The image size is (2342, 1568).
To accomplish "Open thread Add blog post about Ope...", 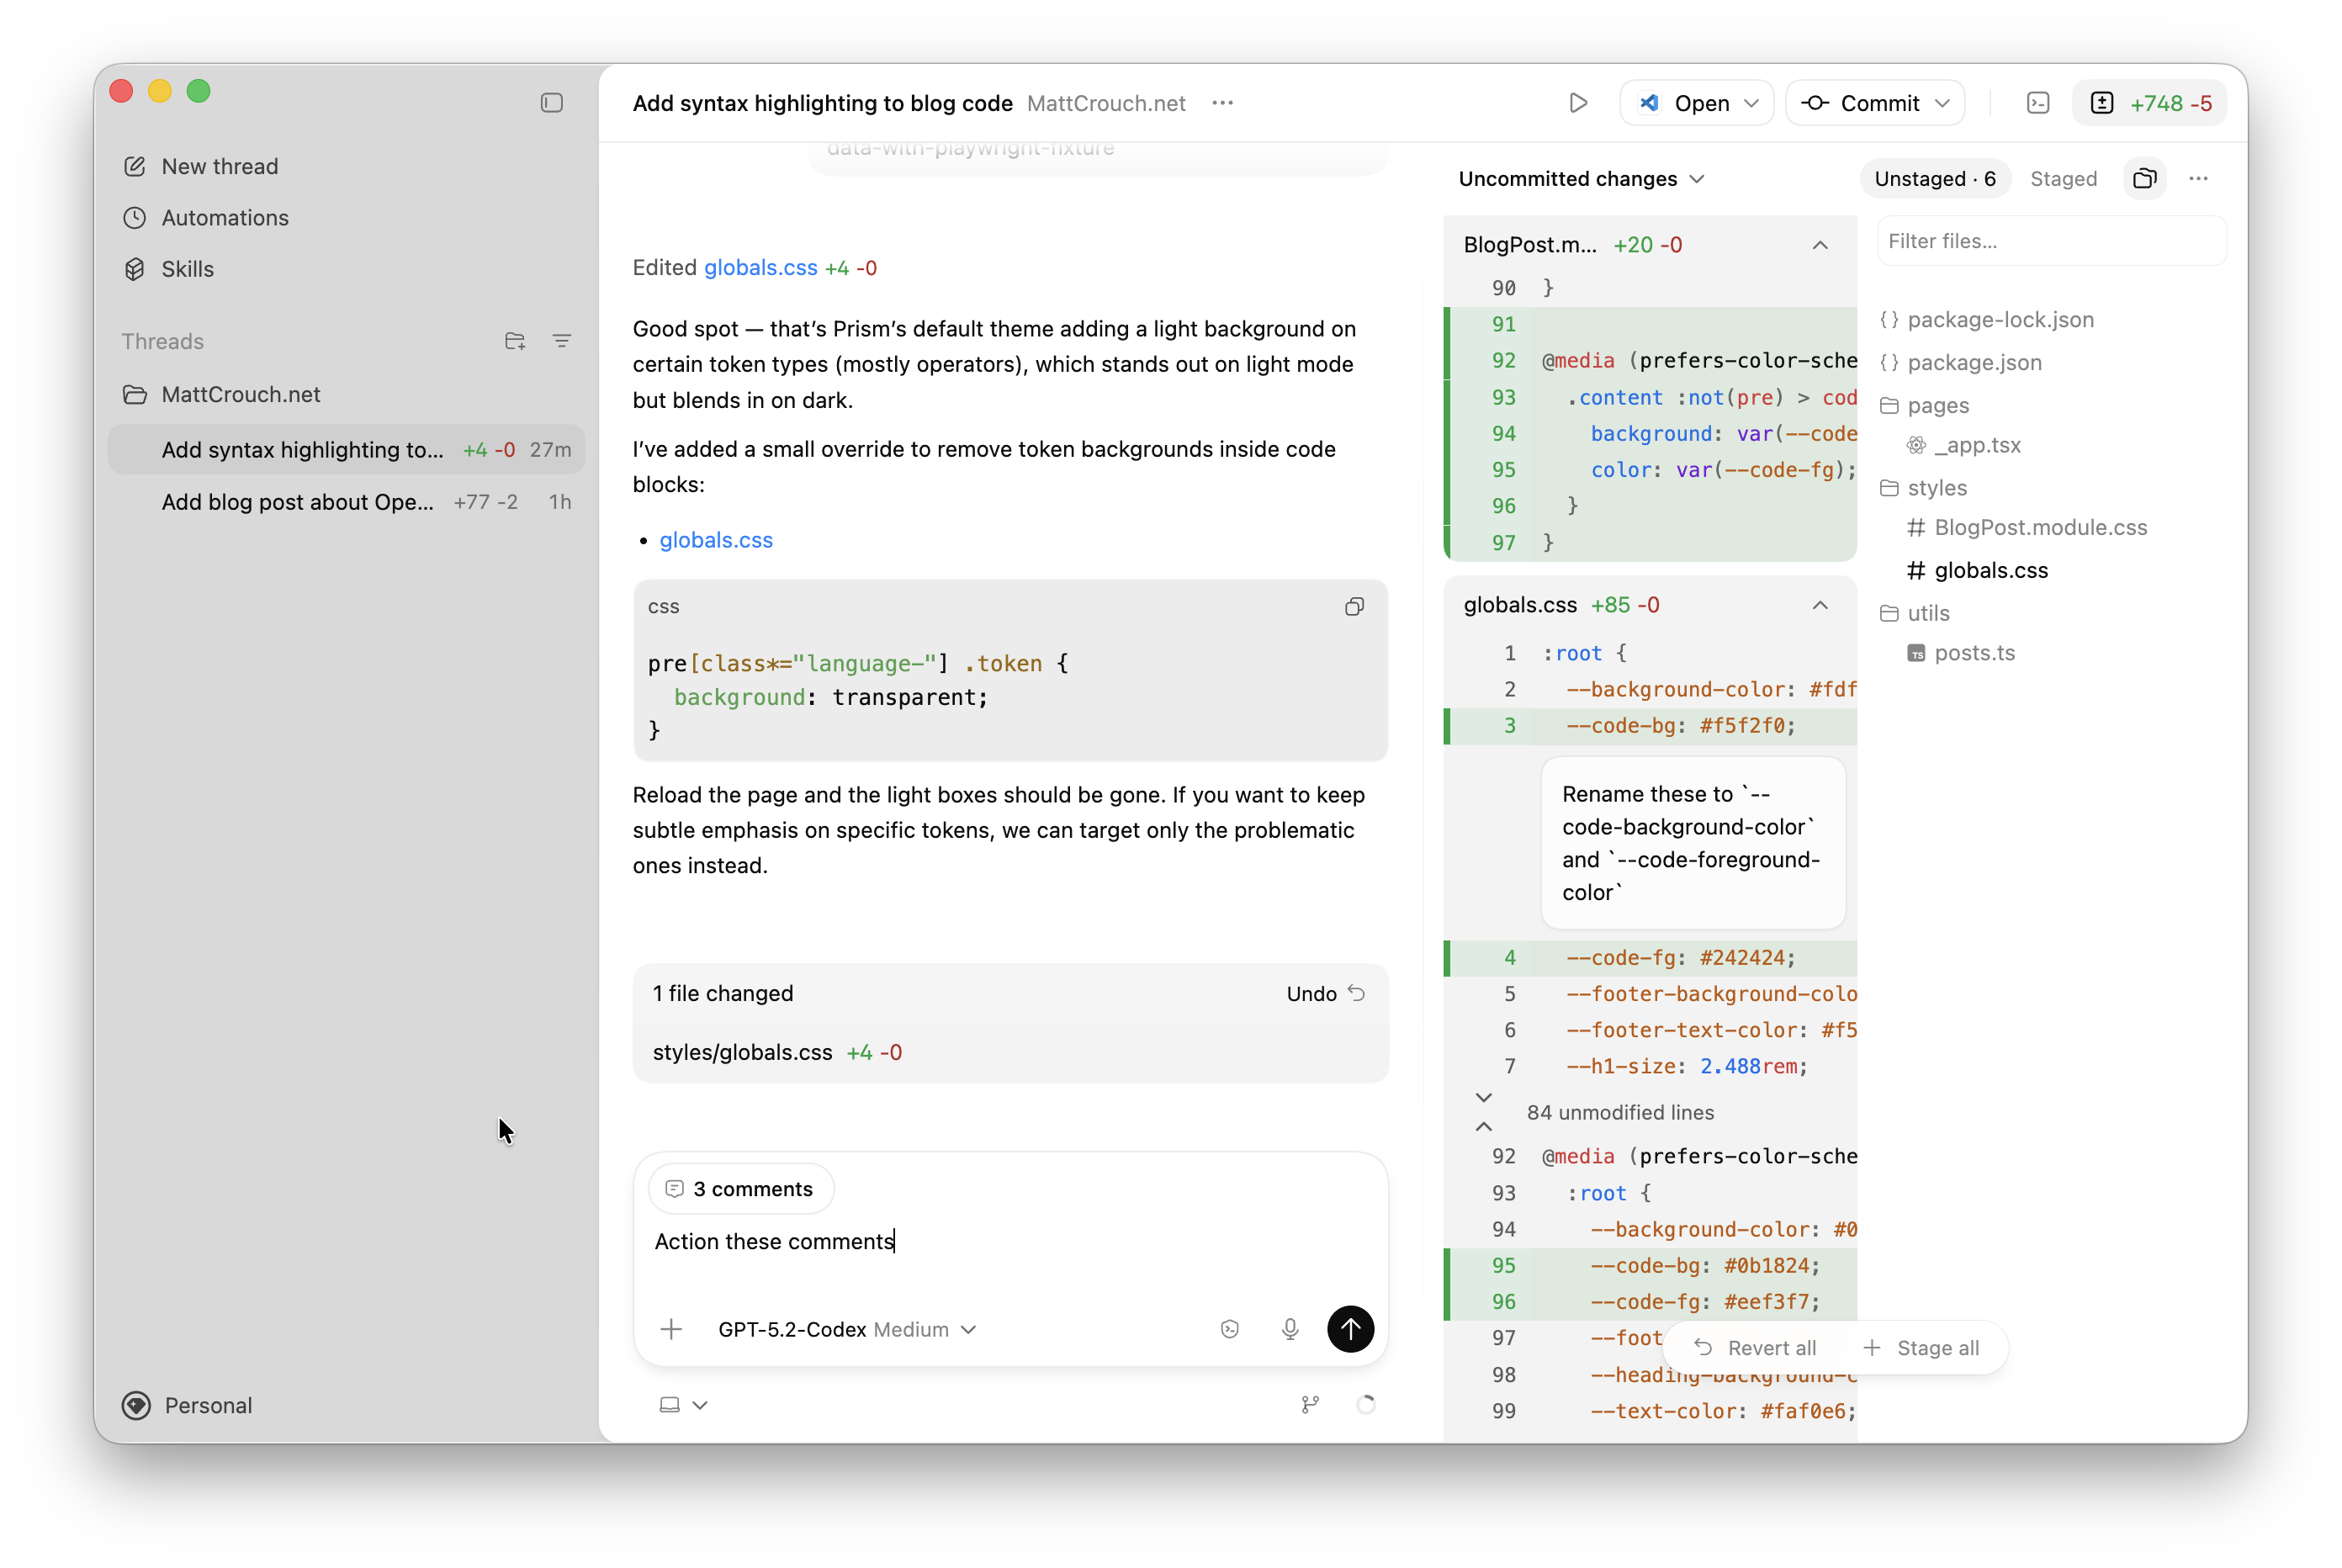I will [346, 502].
